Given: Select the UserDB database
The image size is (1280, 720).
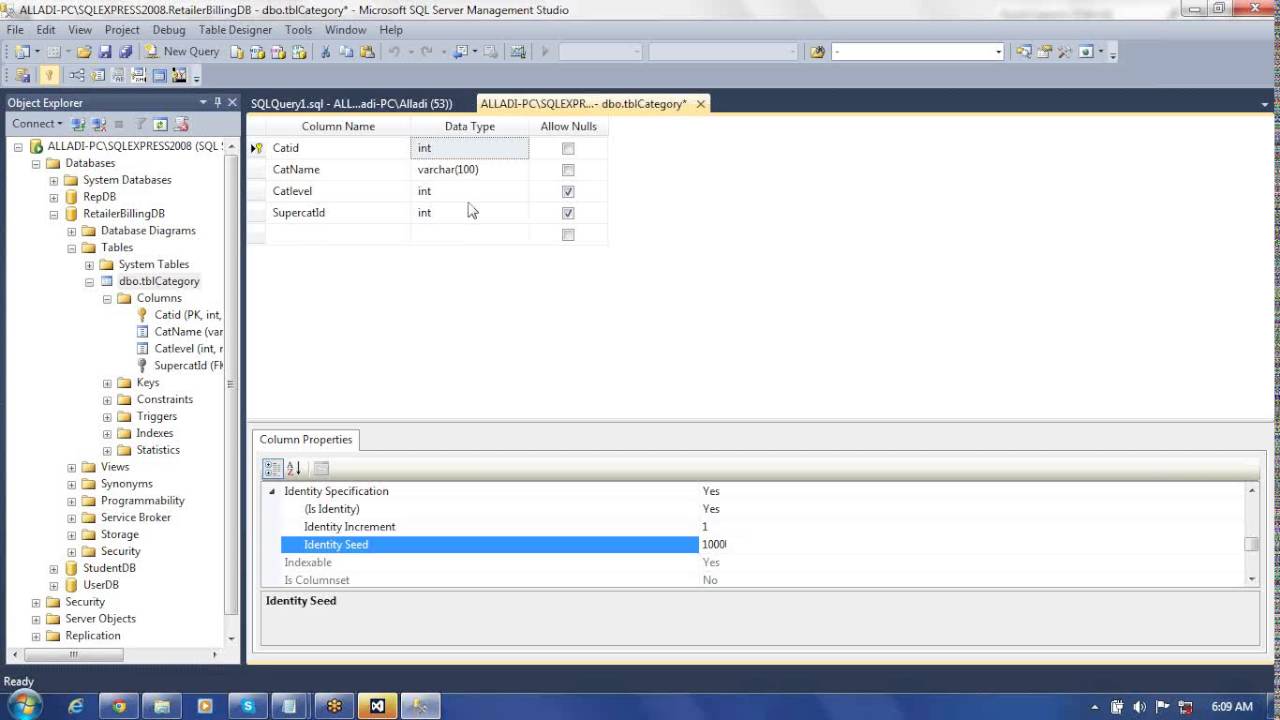Looking at the screenshot, I should (101, 585).
